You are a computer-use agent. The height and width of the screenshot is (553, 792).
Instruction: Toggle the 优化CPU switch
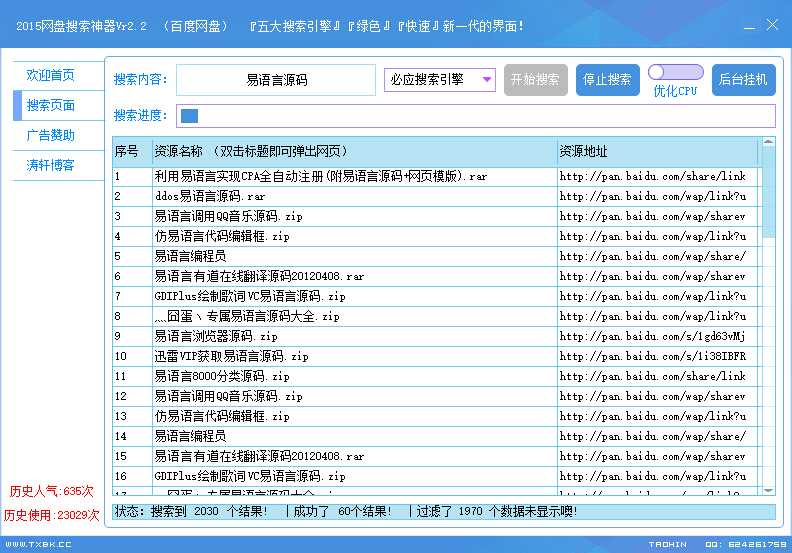tap(676, 72)
